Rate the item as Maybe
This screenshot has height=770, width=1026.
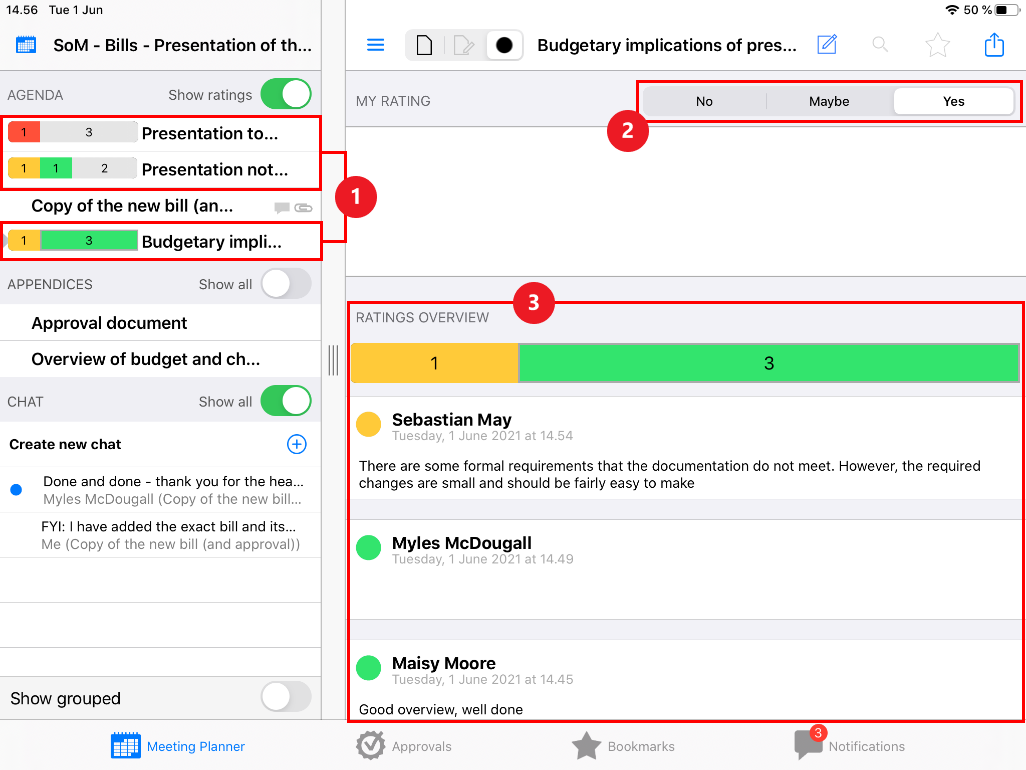(829, 101)
